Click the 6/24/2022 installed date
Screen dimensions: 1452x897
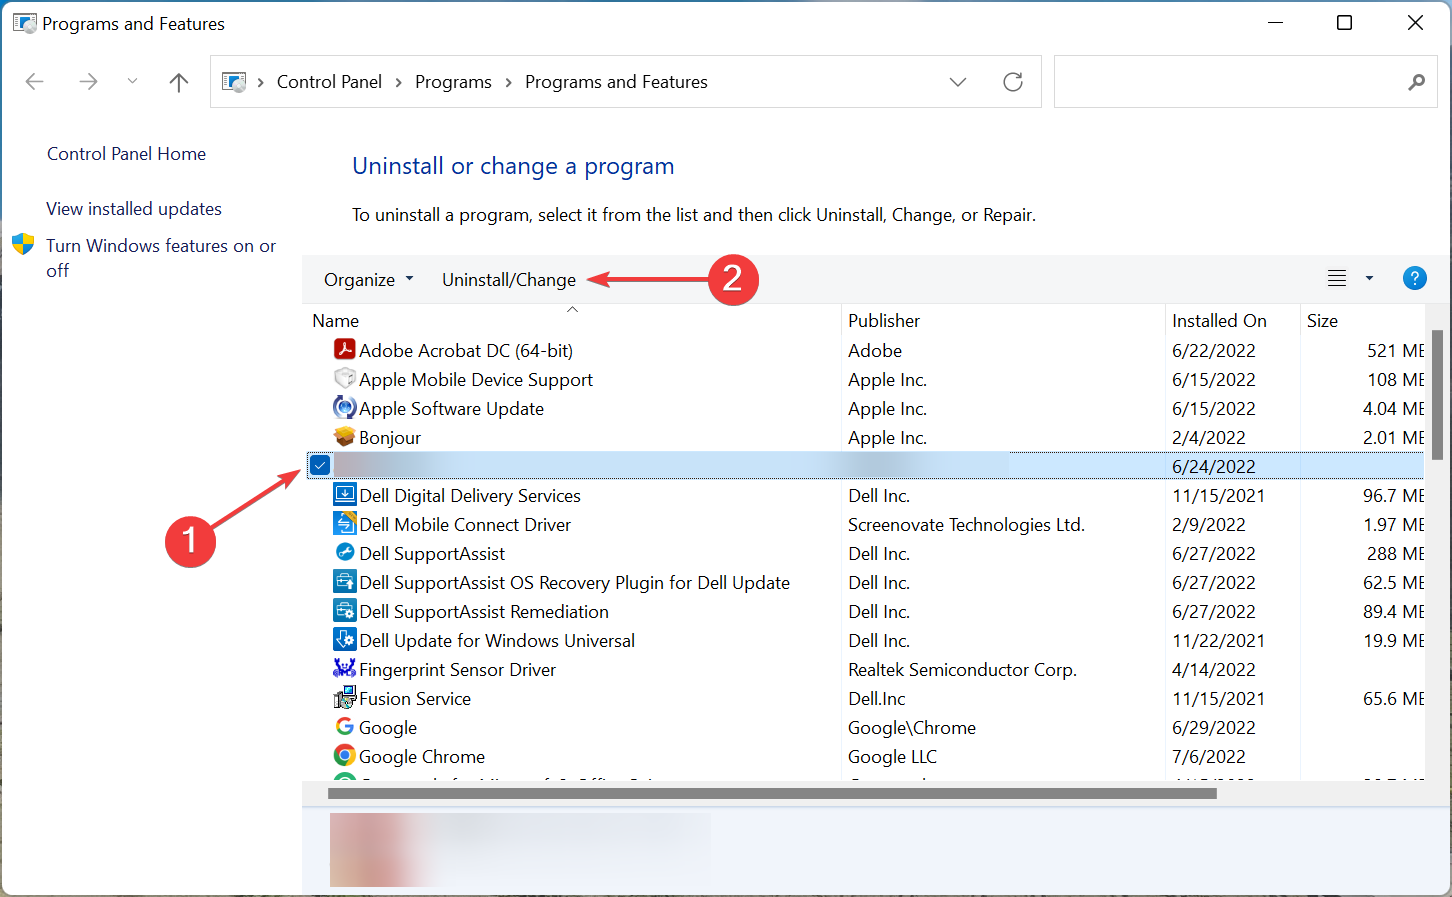[x=1213, y=467]
